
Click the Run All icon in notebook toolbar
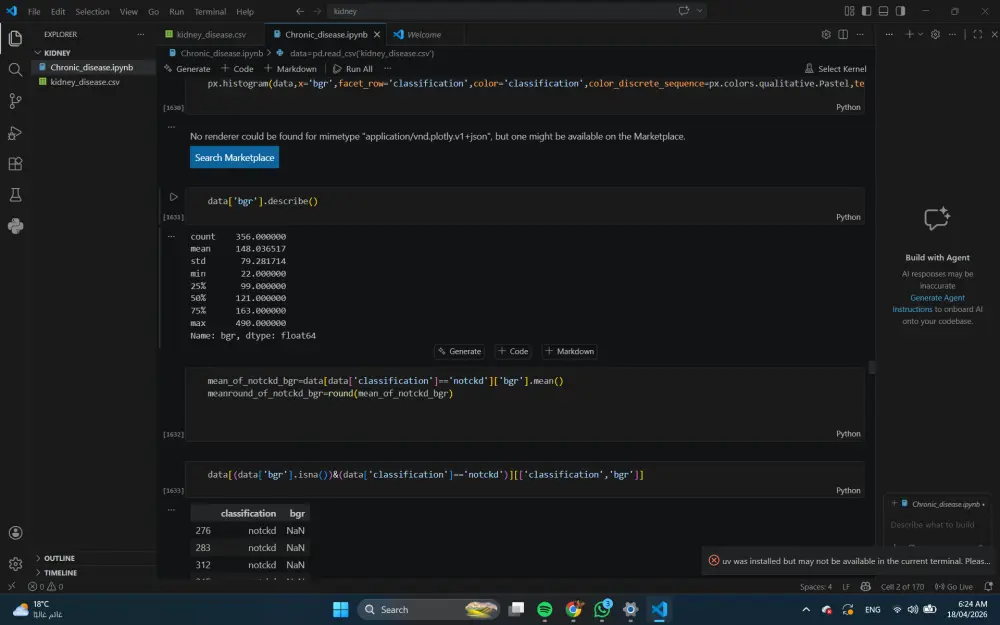coord(350,68)
